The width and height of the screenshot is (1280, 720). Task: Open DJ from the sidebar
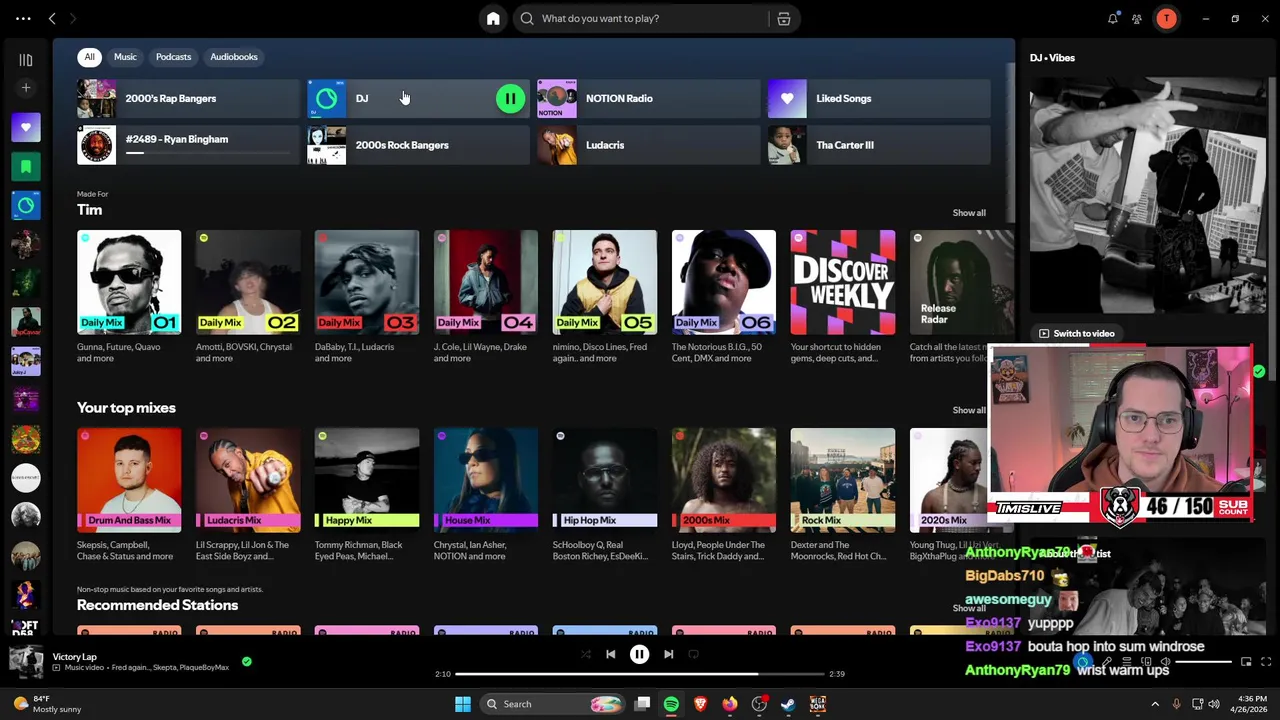[26, 205]
